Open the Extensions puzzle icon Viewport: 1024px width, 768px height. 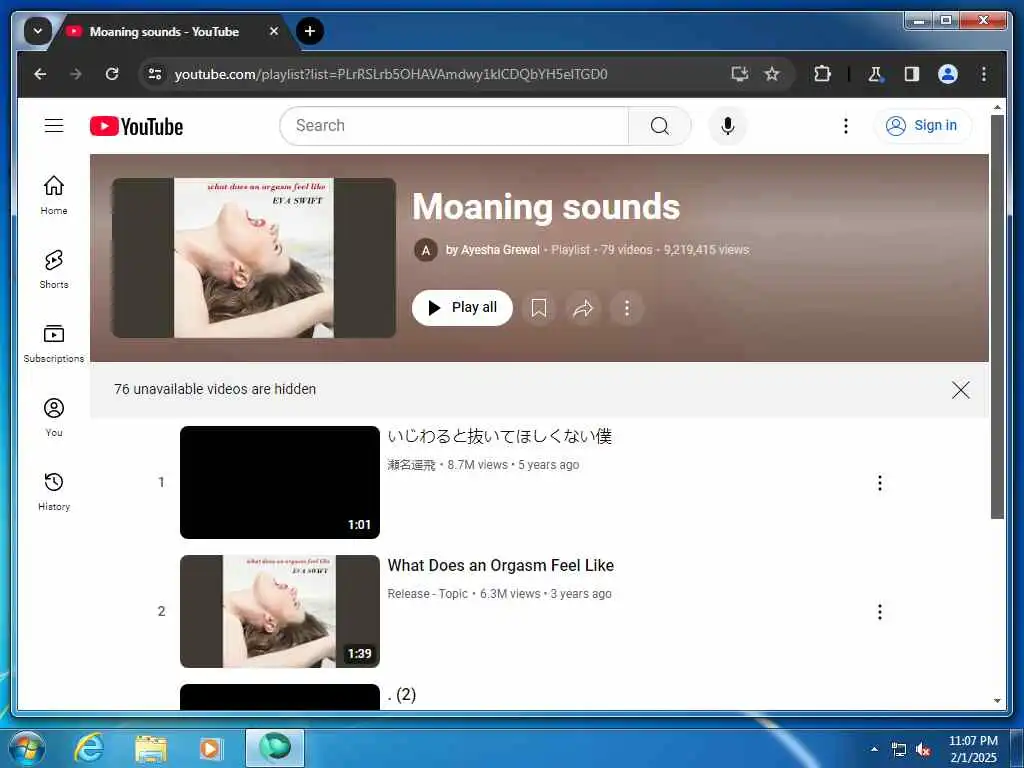[822, 74]
